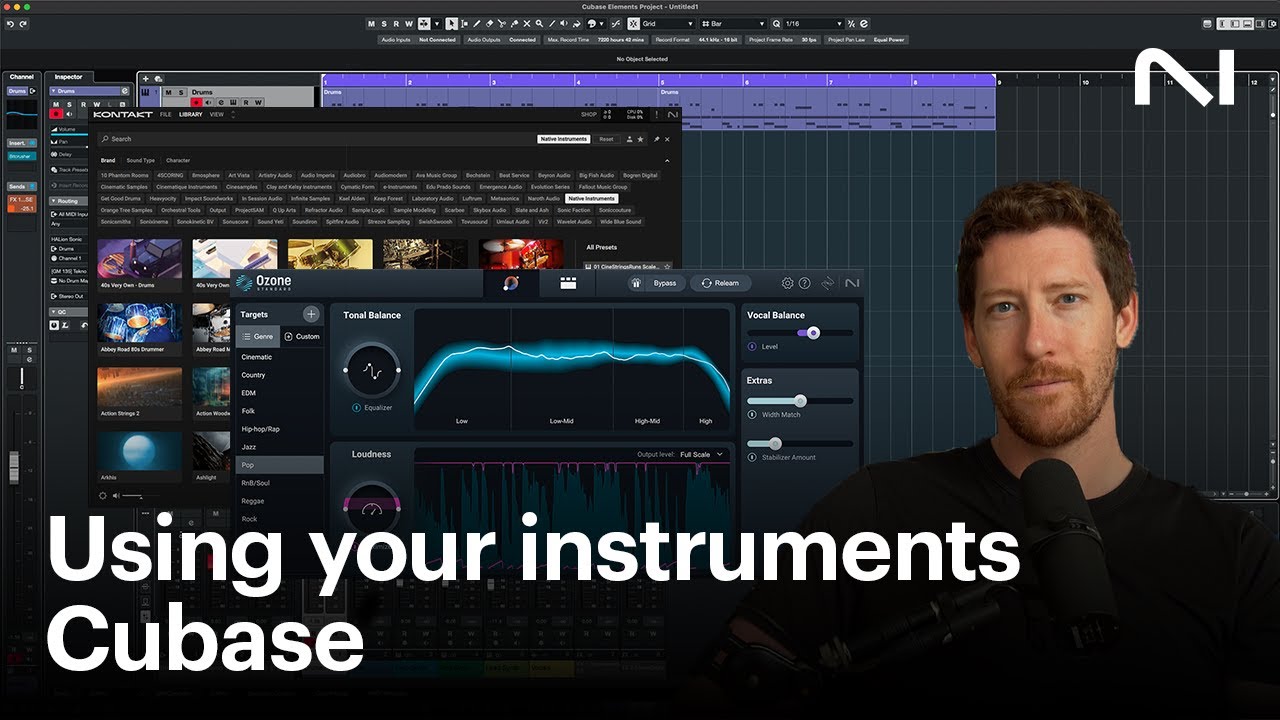Select the Split scissors tool in Cubase

click(x=501, y=23)
